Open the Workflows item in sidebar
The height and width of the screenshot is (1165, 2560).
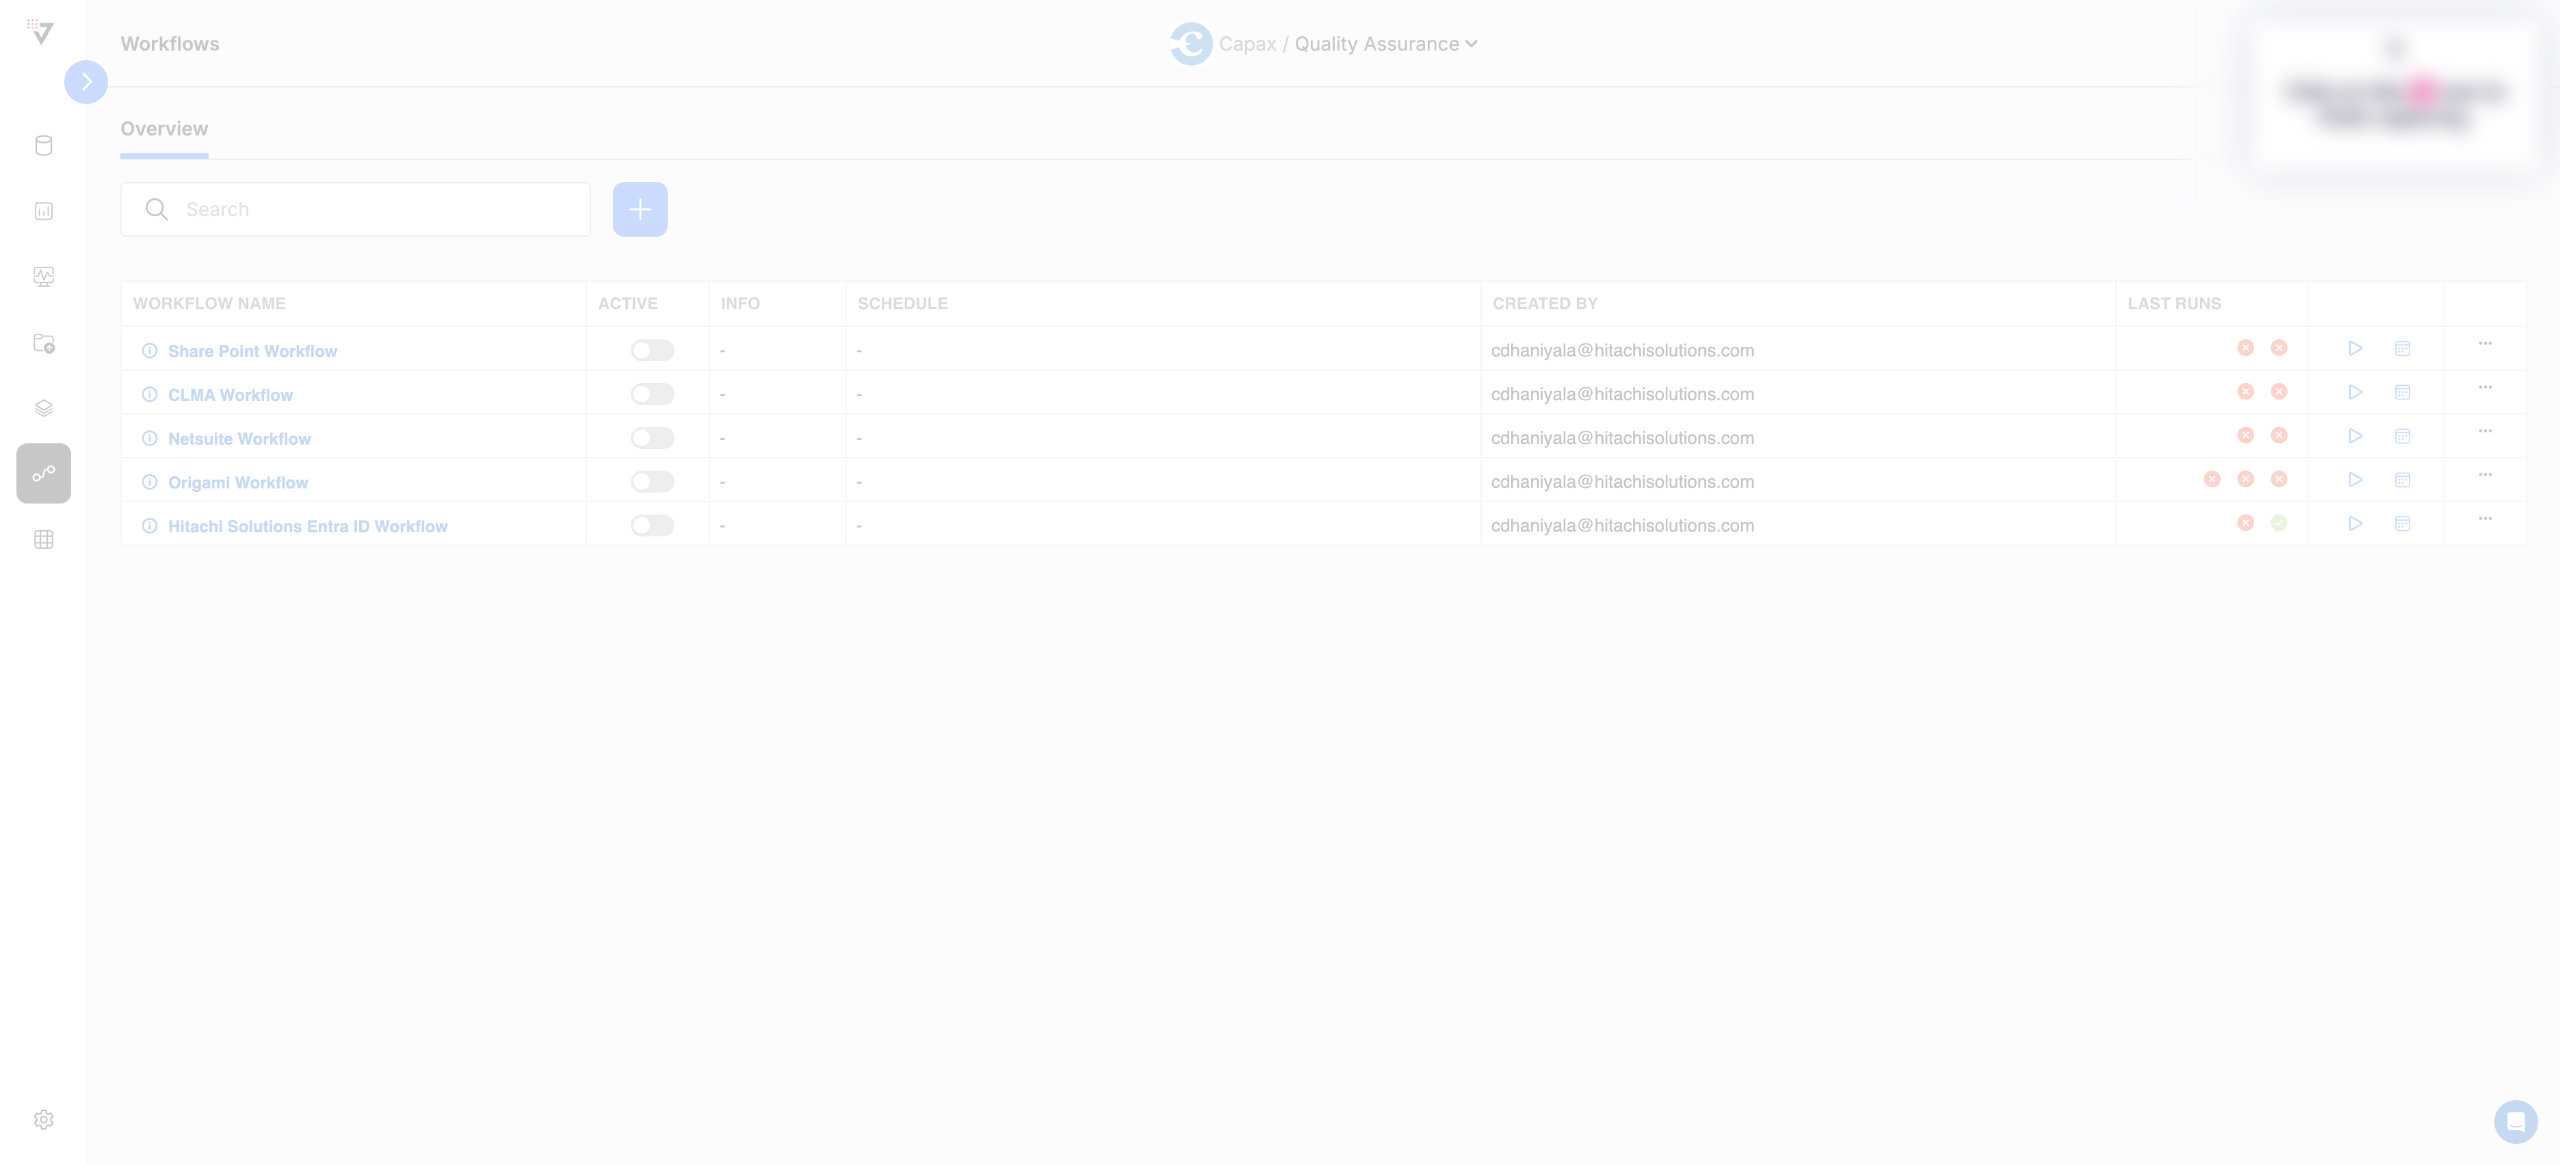point(43,473)
